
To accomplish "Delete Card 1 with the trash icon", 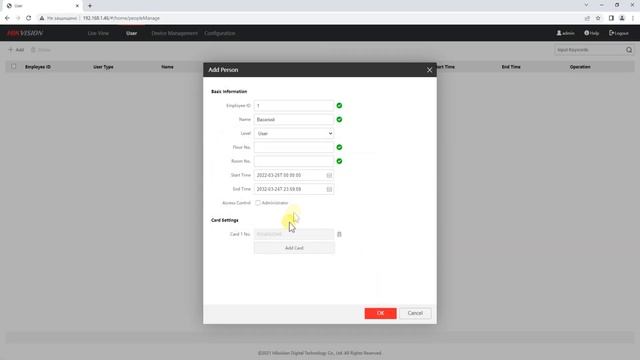I will point(339,234).
